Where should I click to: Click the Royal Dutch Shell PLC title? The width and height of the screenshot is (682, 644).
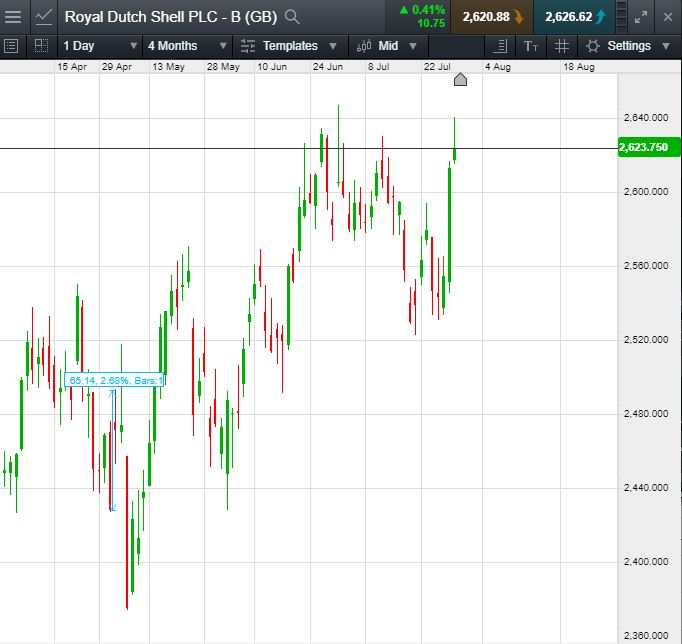coord(171,17)
